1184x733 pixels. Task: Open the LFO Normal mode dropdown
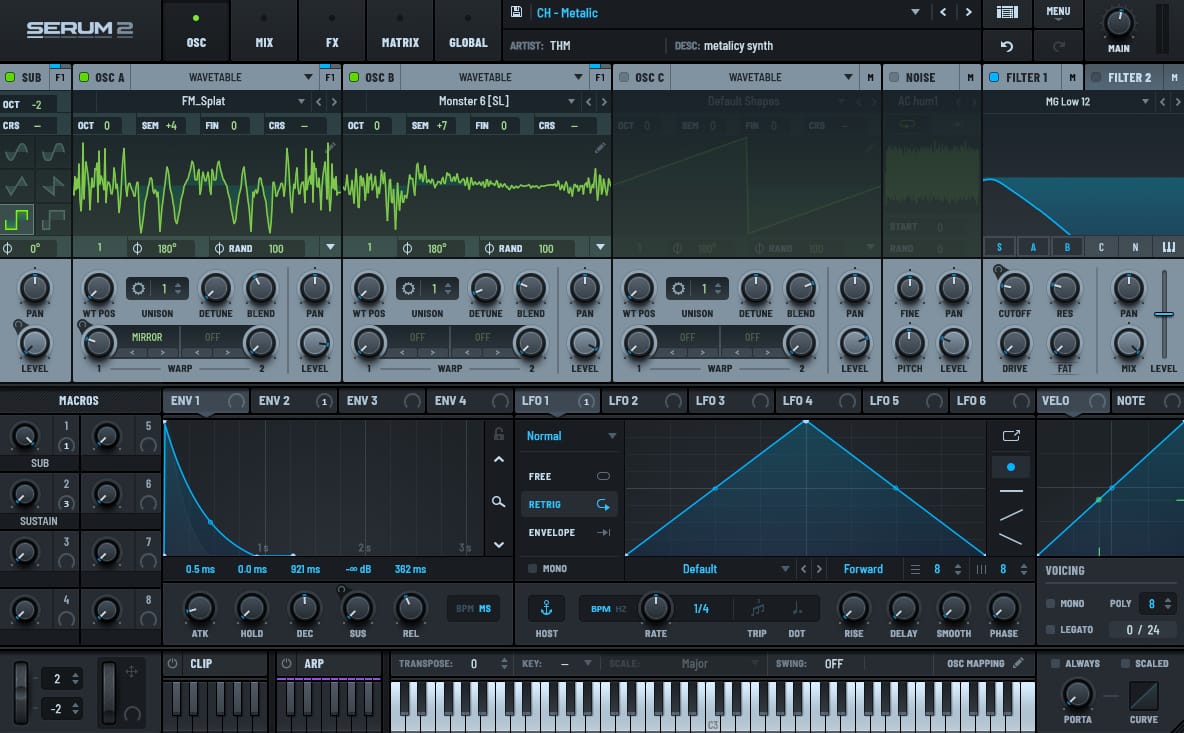click(571, 436)
